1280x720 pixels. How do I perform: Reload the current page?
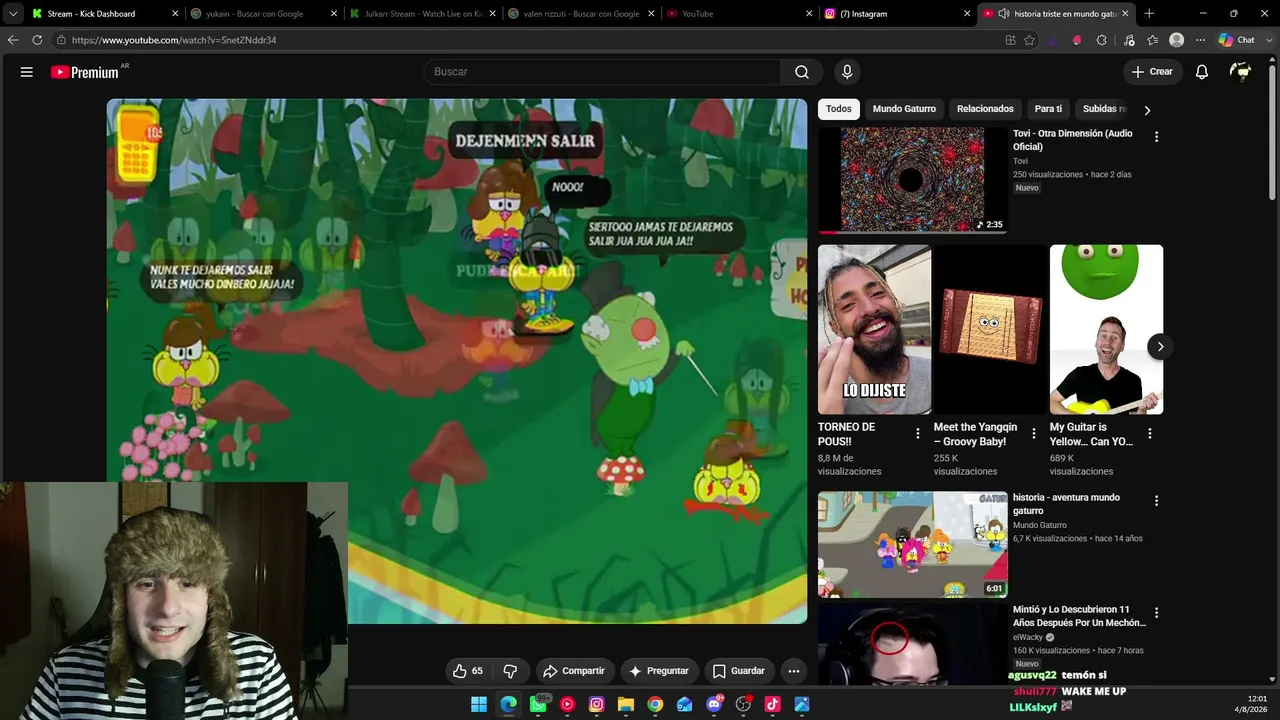click(x=37, y=40)
